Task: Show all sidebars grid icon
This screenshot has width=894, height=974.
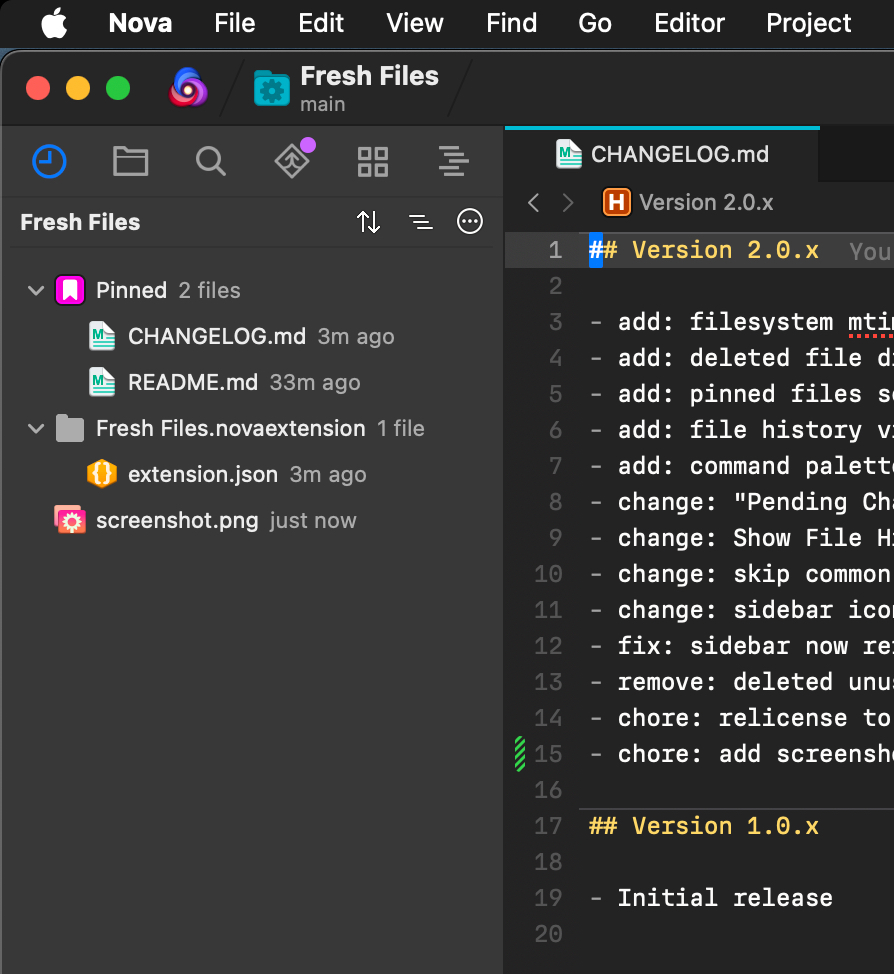Action: point(373,161)
